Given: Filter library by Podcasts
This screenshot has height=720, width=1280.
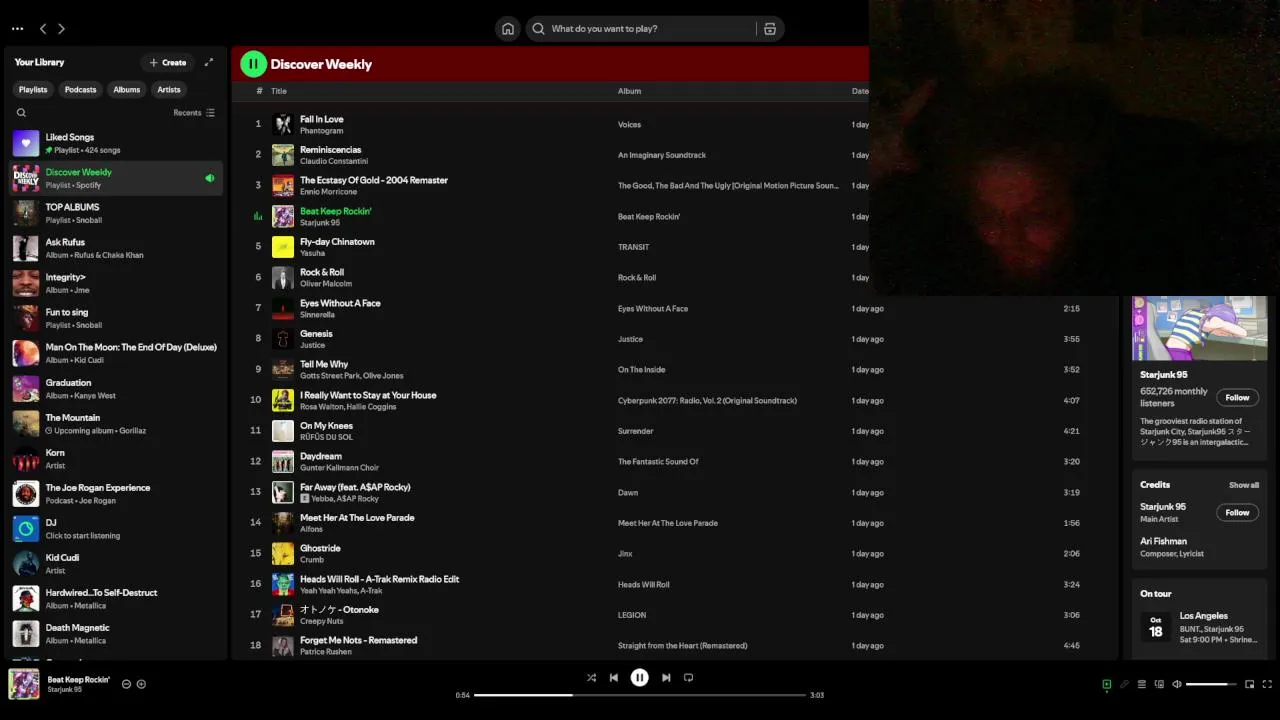Looking at the screenshot, I should (81, 89).
